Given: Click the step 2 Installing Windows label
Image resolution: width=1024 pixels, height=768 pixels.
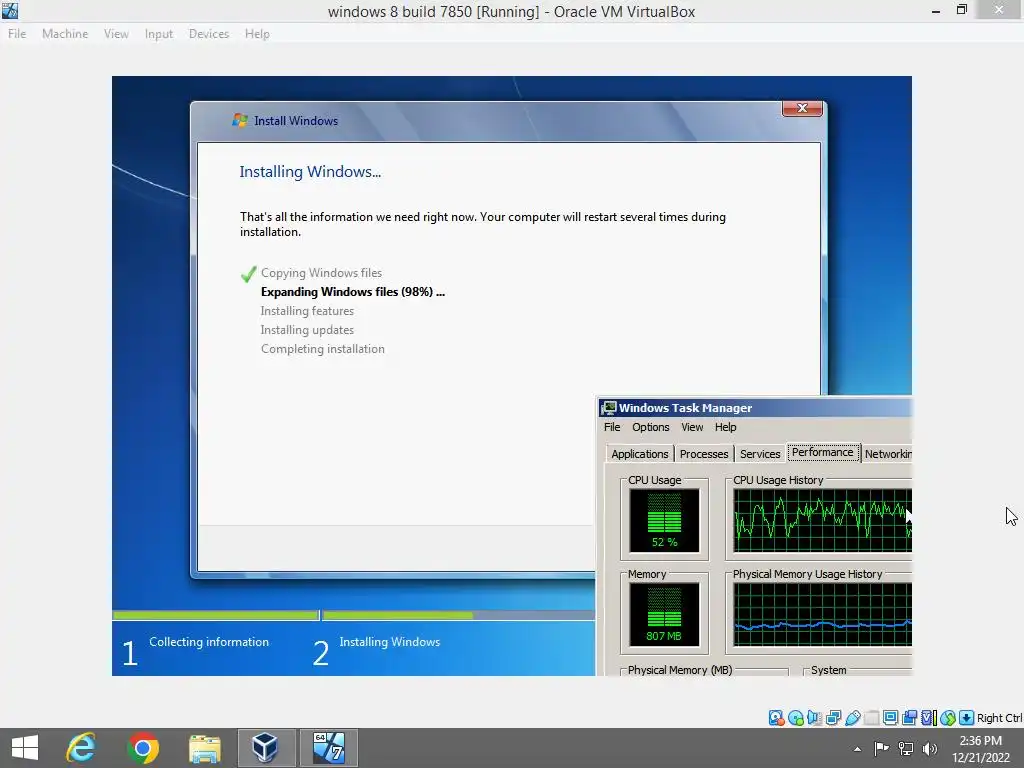Looking at the screenshot, I should click(389, 642).
